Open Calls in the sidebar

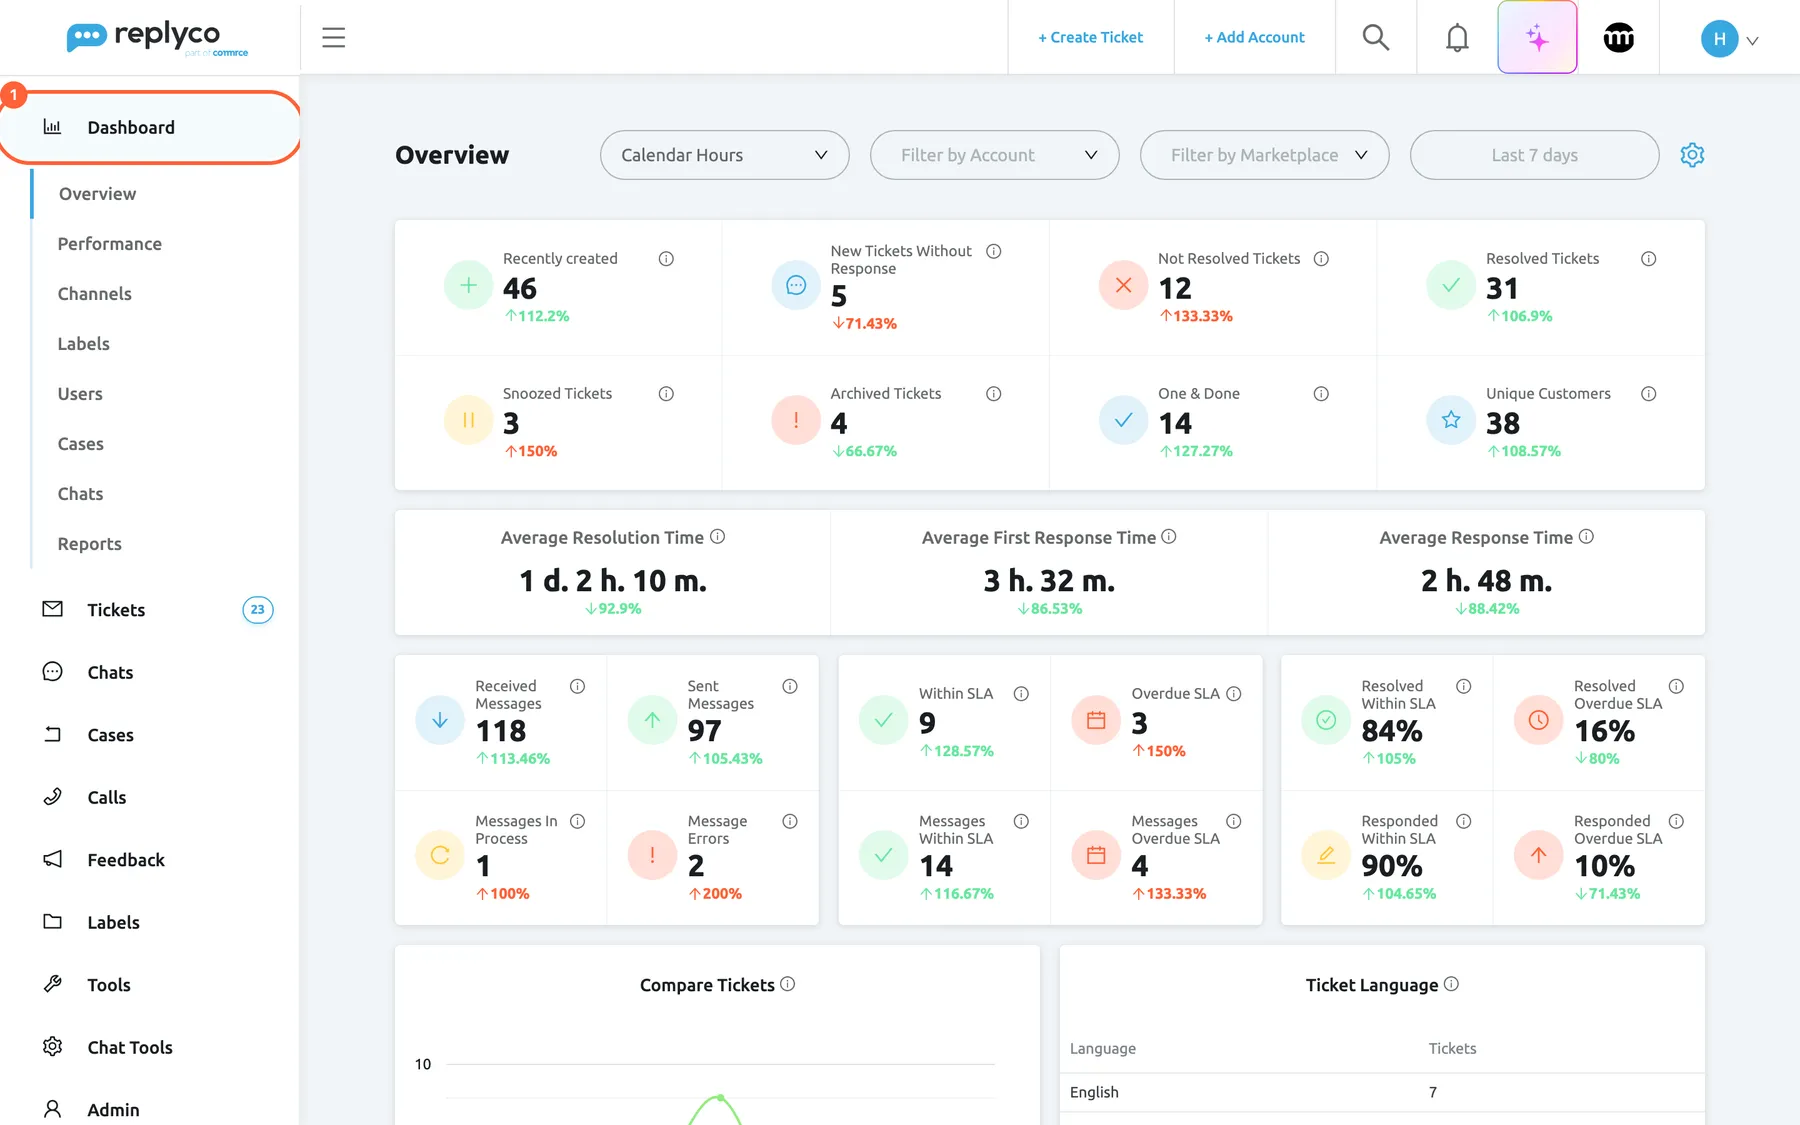click(107, 797)
